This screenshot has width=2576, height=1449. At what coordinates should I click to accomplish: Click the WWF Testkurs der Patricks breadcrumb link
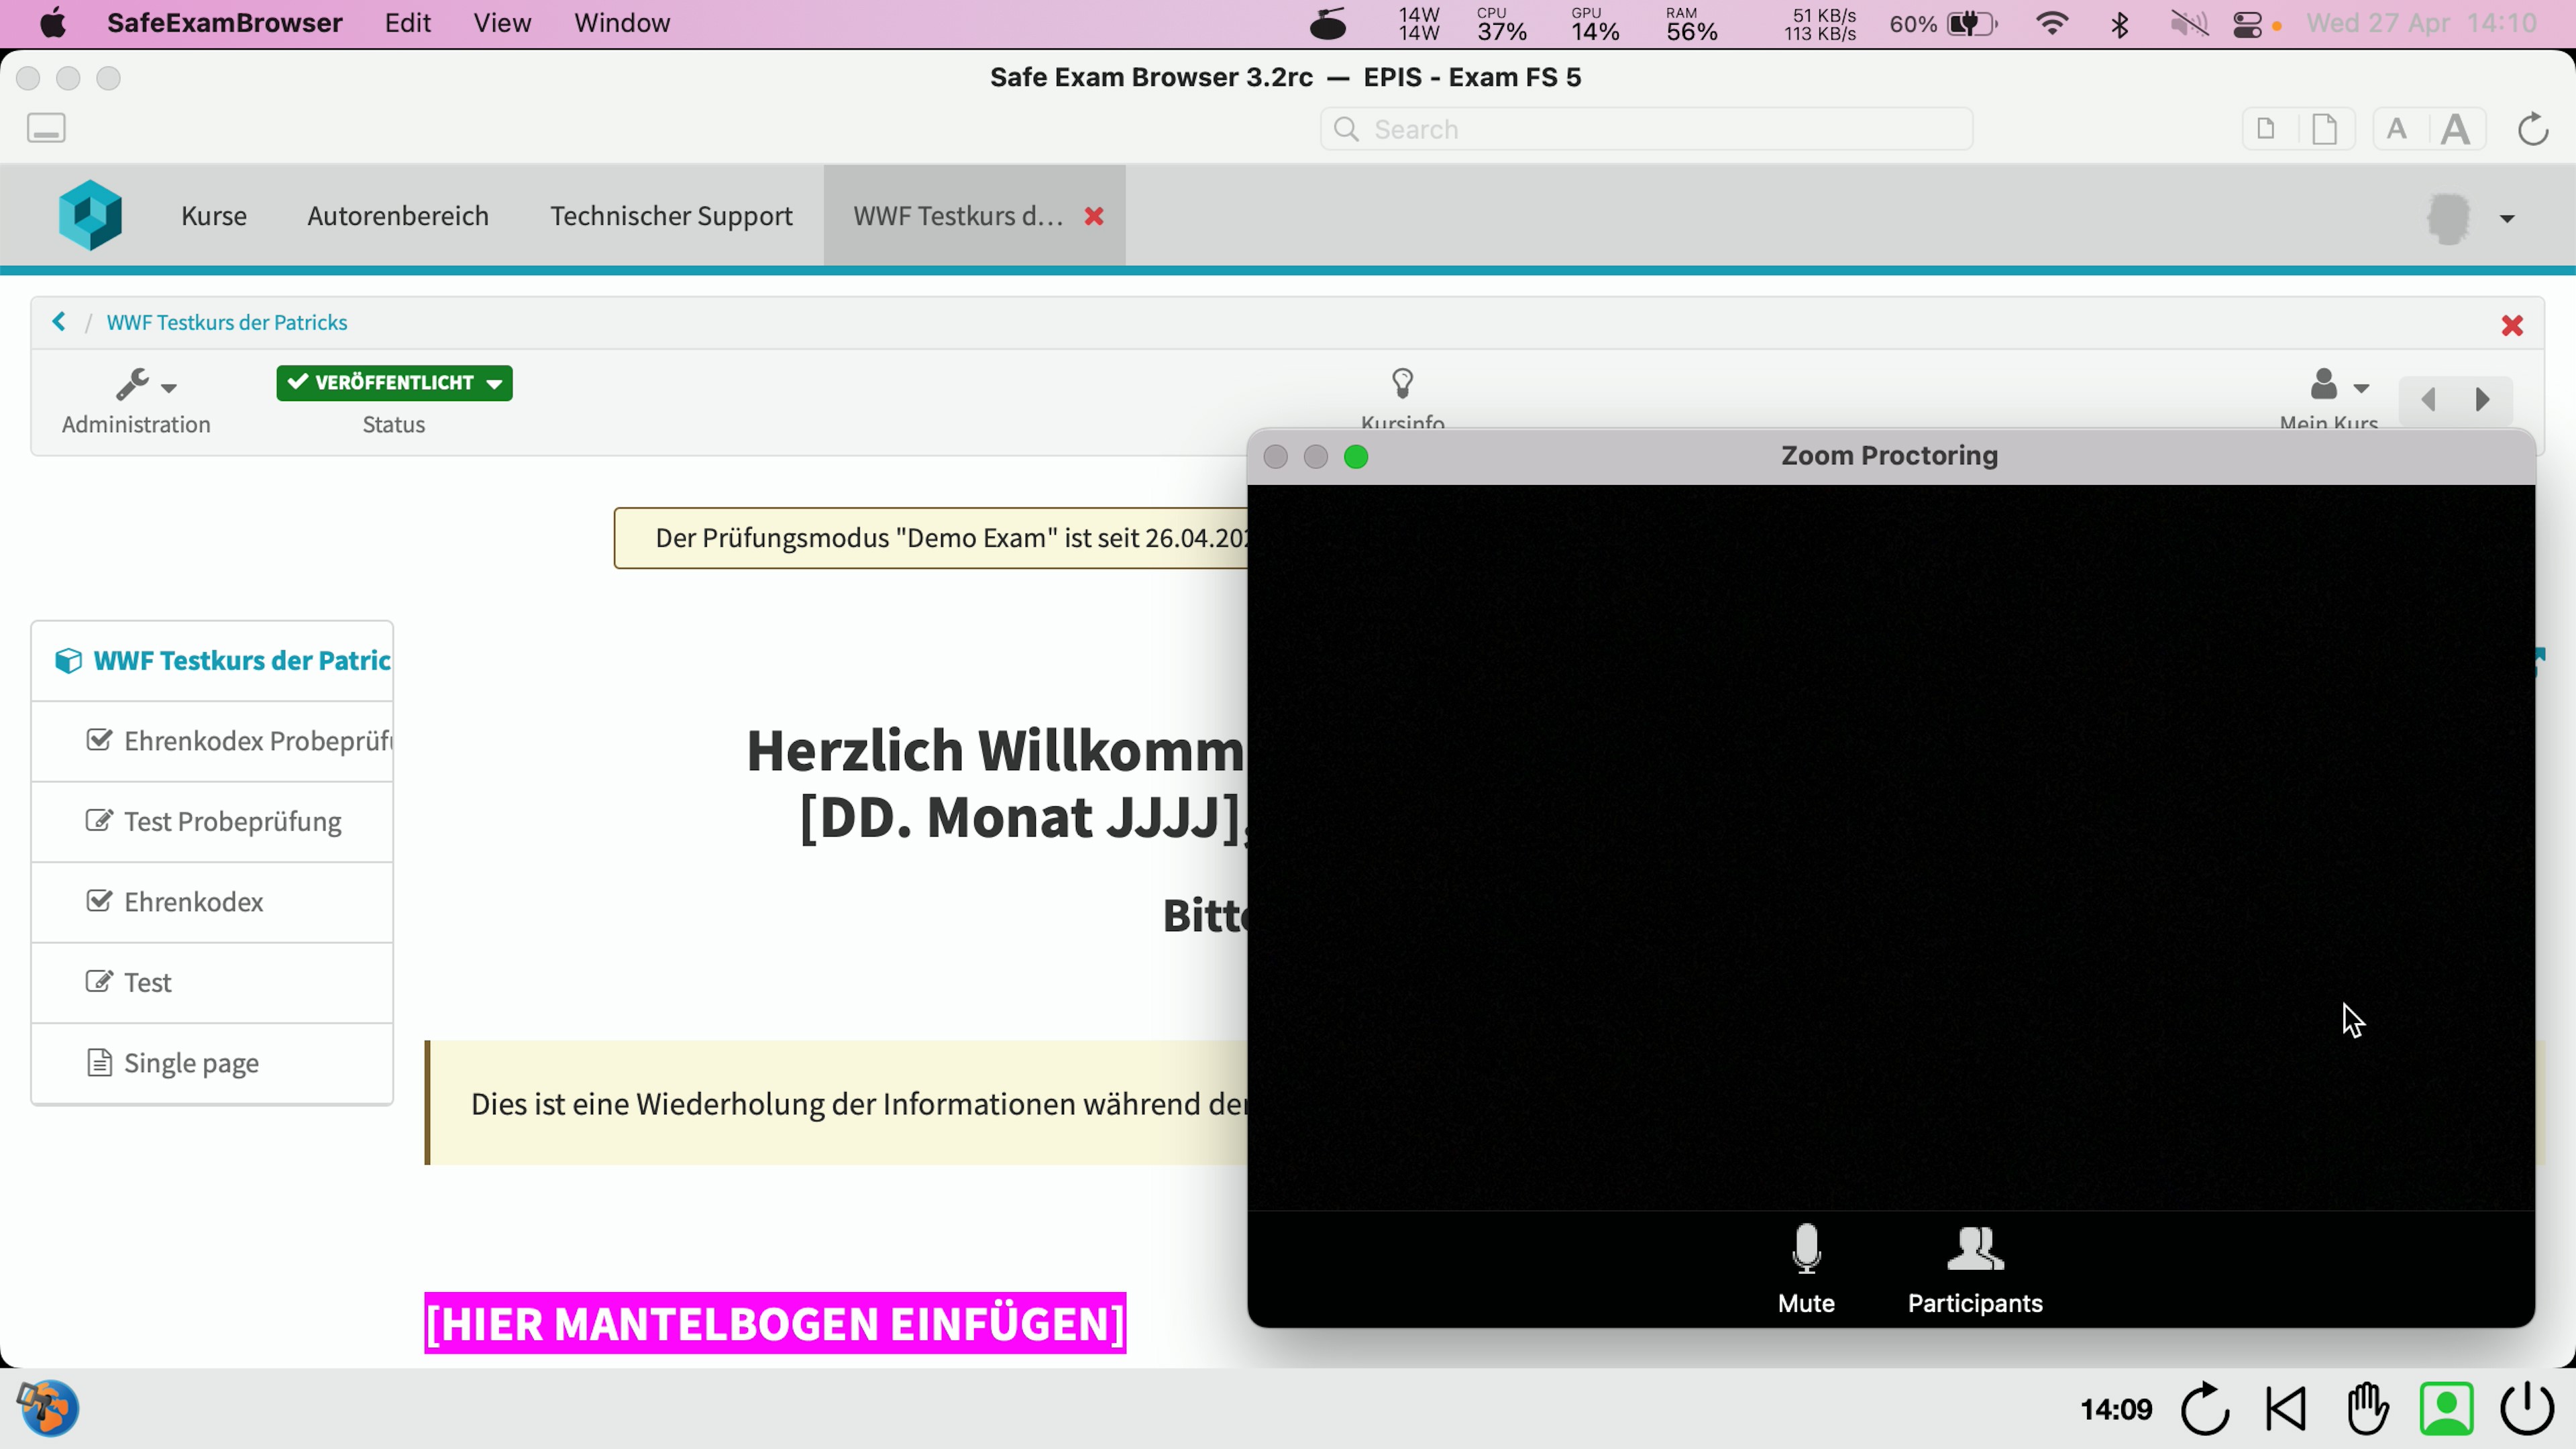tap(227, 322)
